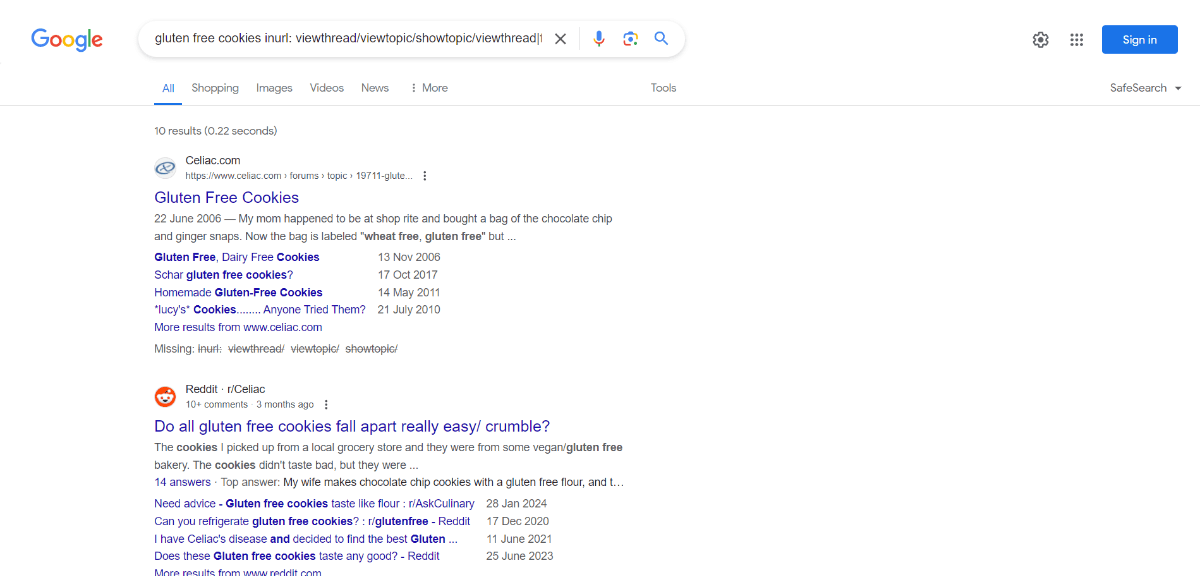1200x576 pixels.
Task: Open Google quick settings gear
Action: tap(1041, 40)
